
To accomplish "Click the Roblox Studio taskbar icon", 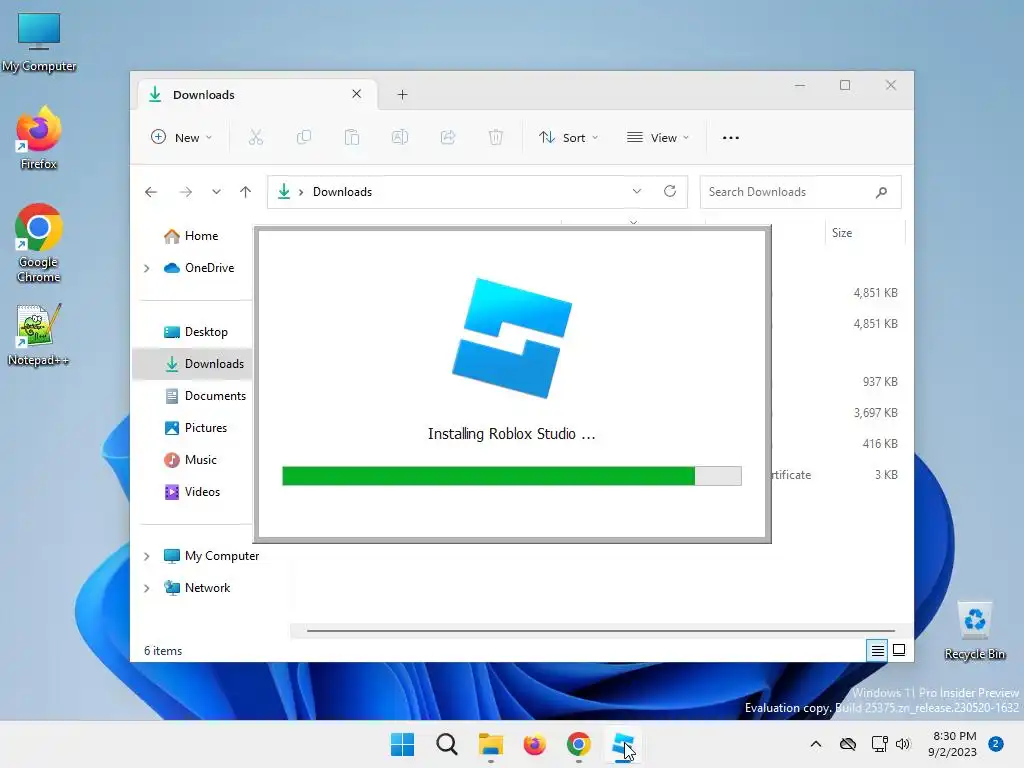I will pyautogui.click(x=622, y=744).
